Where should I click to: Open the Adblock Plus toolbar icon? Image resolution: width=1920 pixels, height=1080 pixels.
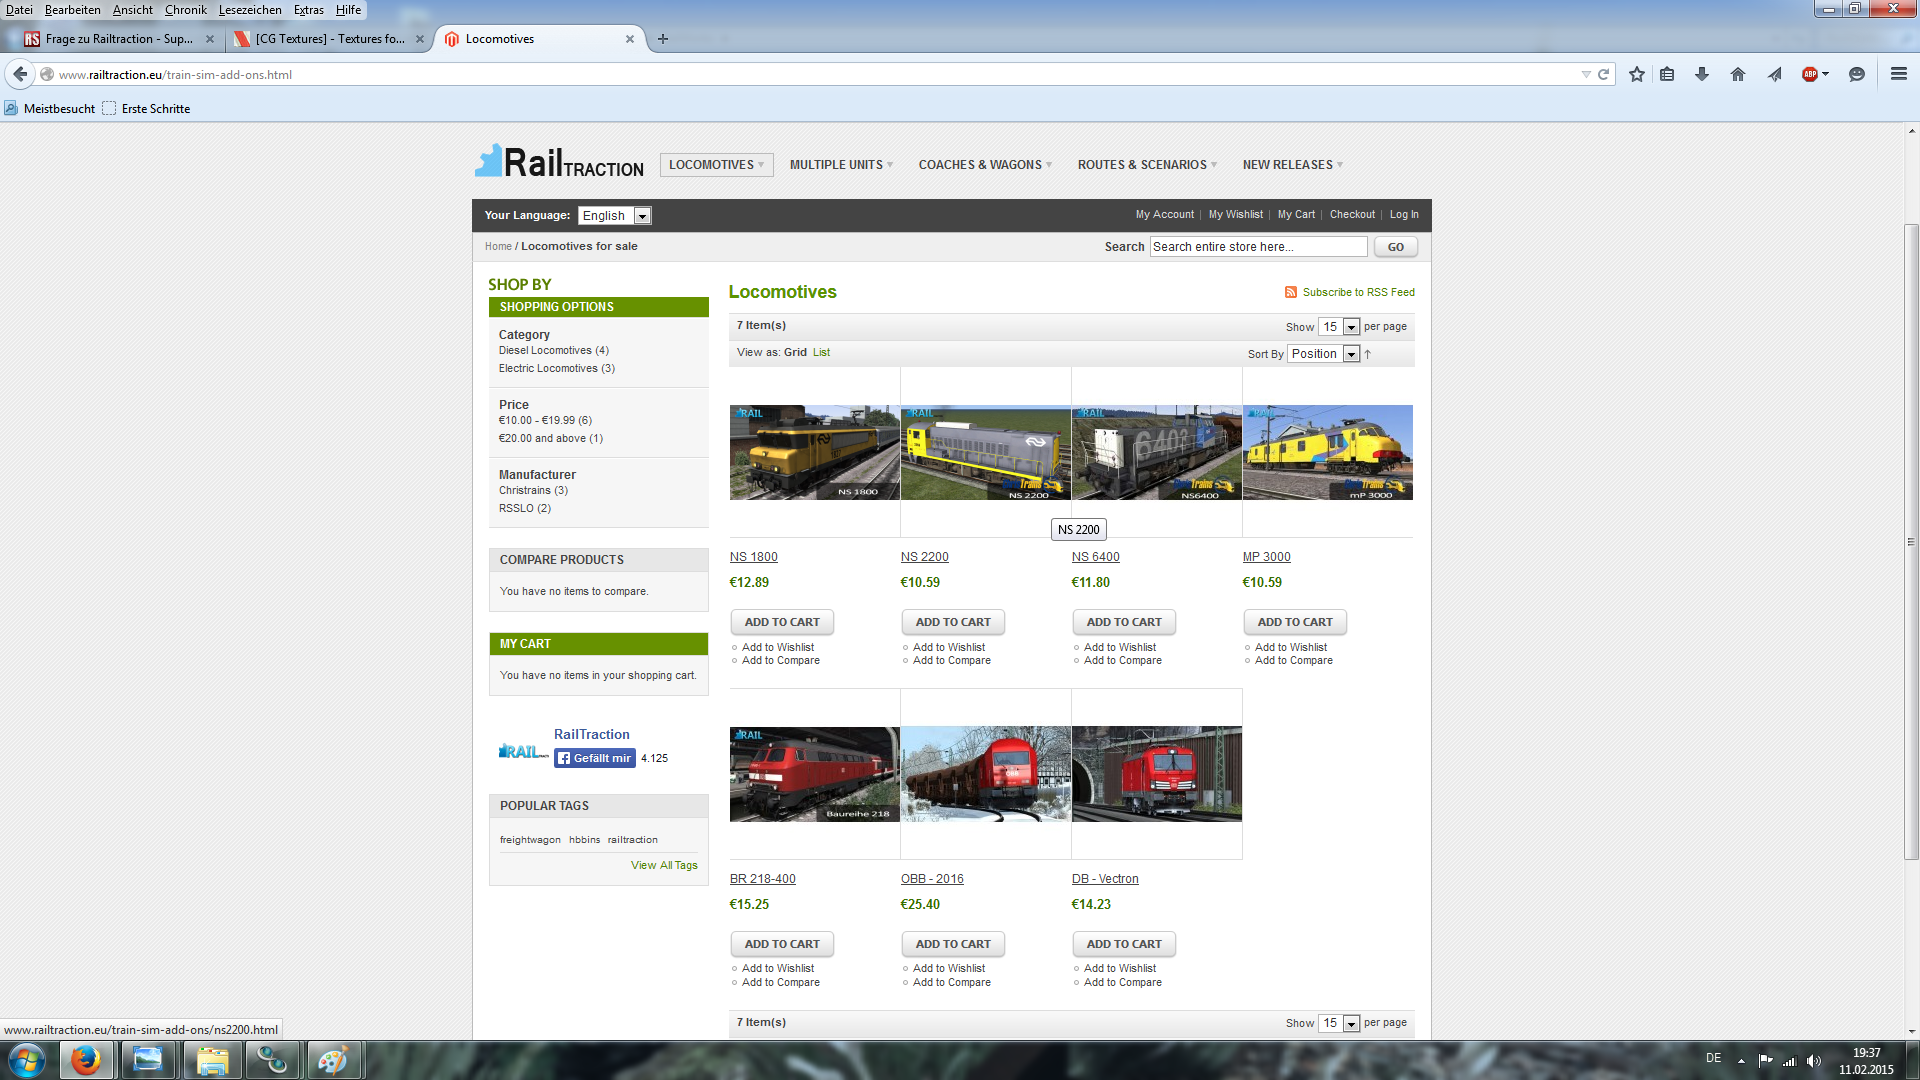pos(1810,74)
